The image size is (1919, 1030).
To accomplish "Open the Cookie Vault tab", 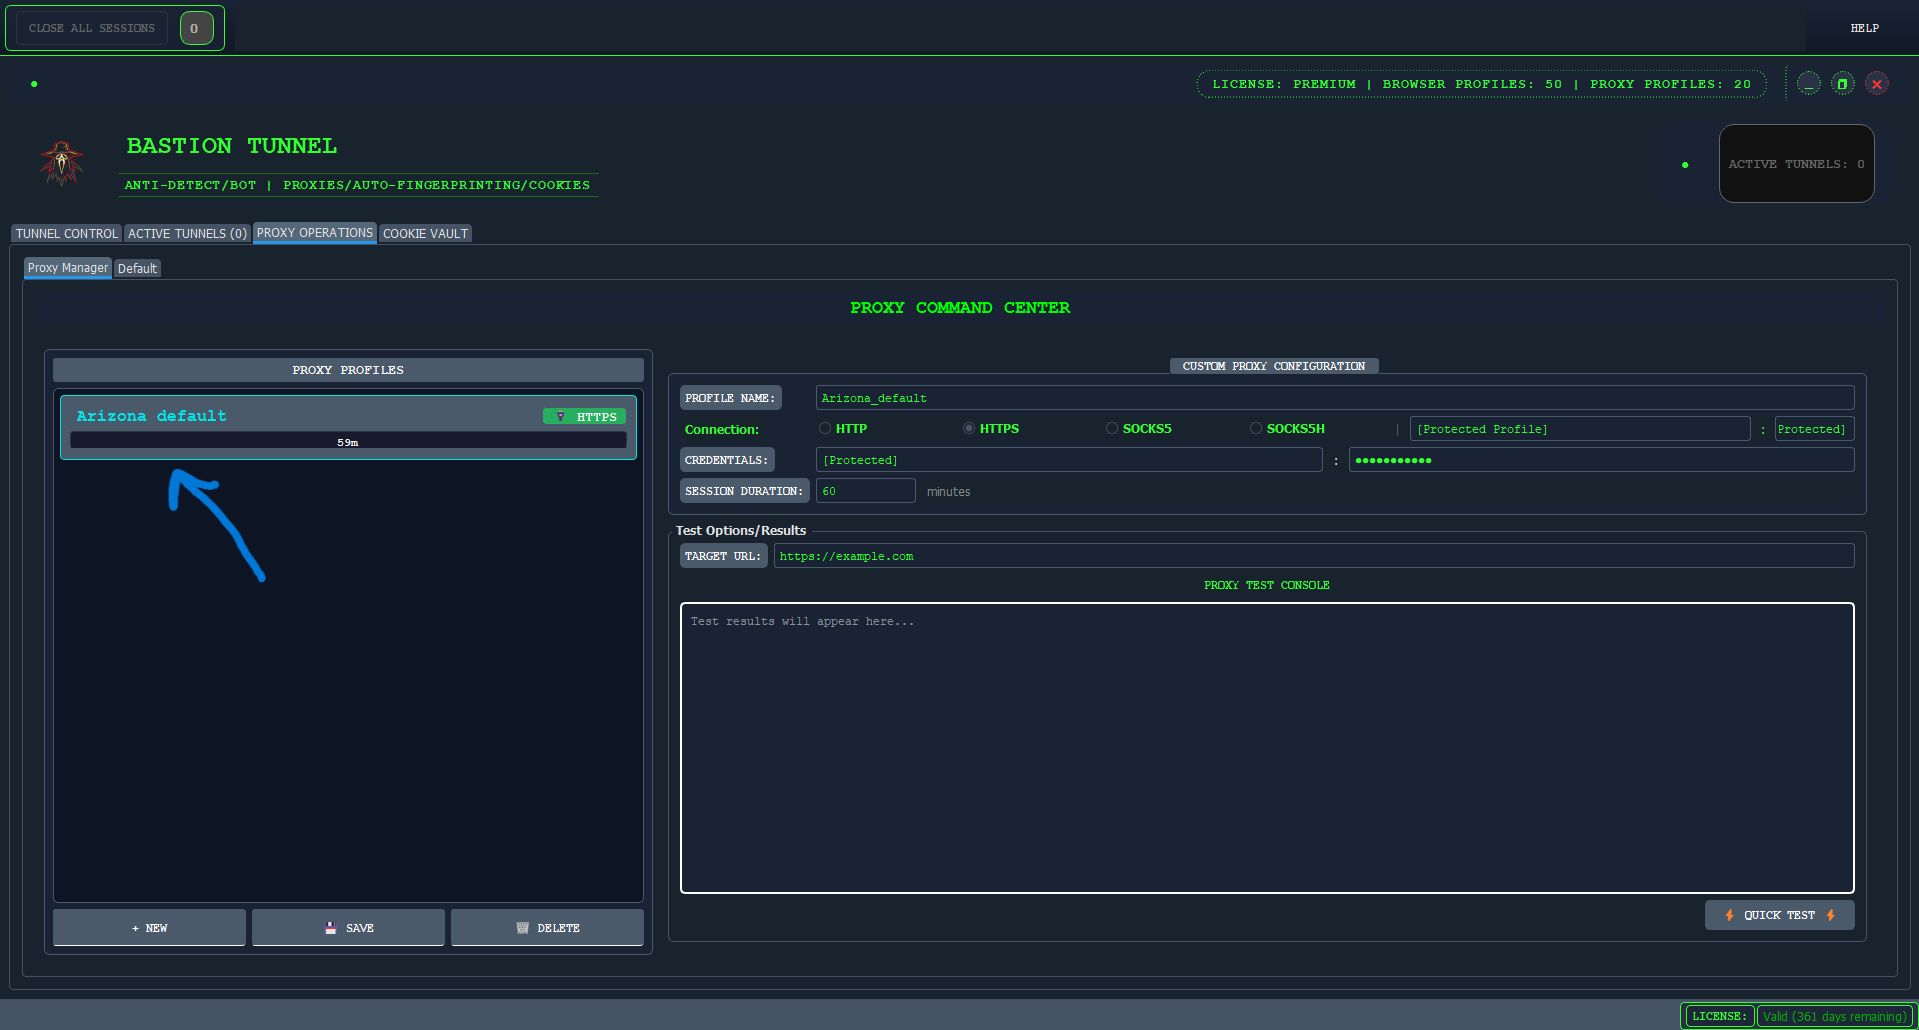I will point(425,233).
